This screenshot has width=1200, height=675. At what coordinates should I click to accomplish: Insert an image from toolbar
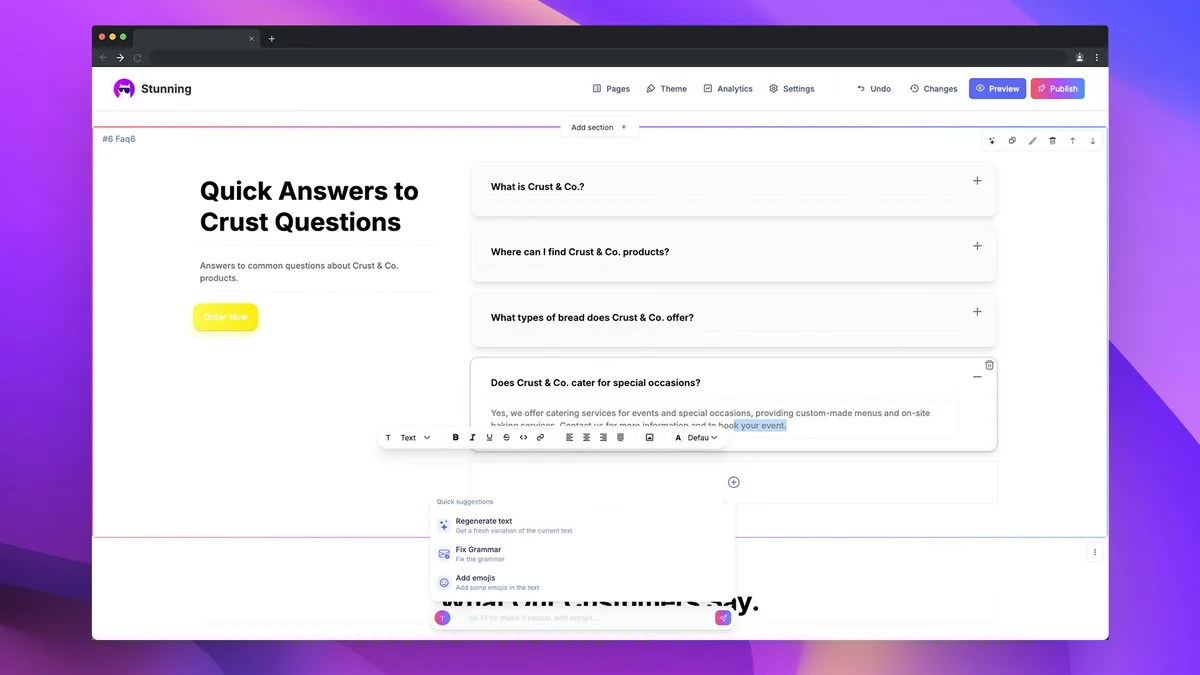coord(649,438)
